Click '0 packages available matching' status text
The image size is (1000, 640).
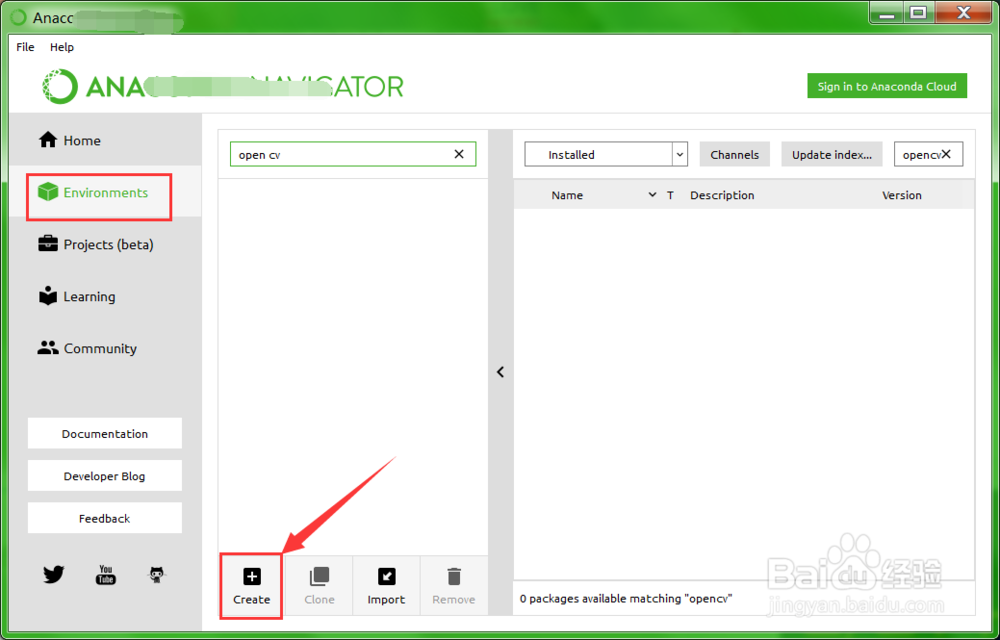626,599
